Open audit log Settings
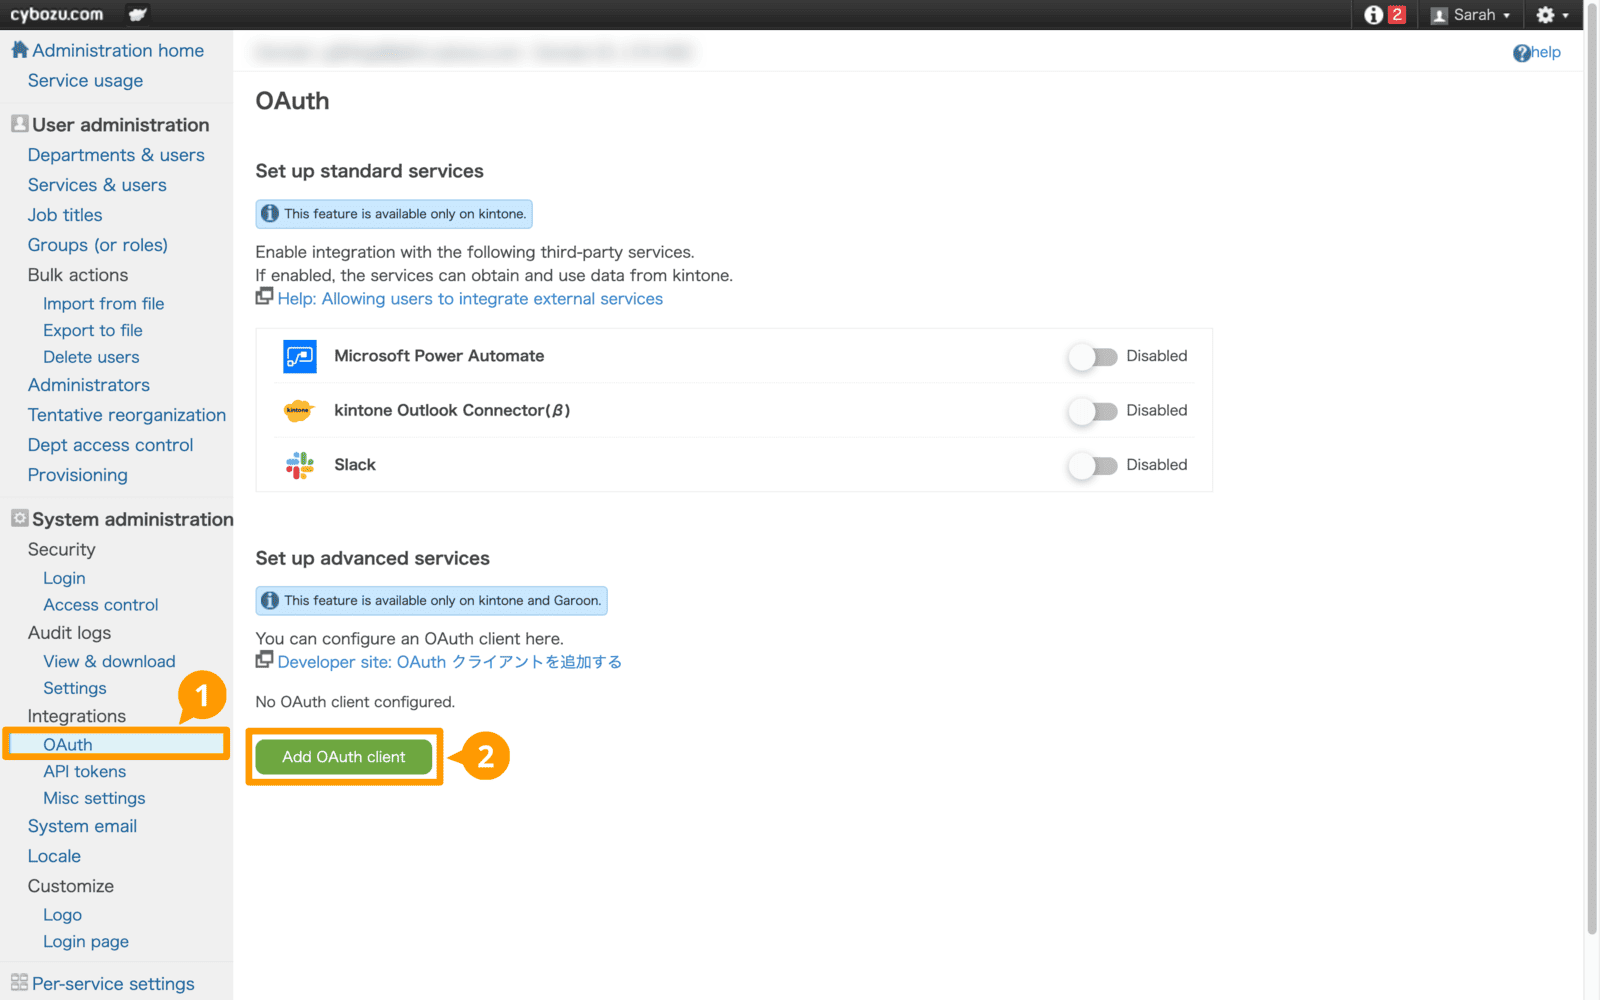This screenshot has width=1600, height=1000. (x=75, y=688)
